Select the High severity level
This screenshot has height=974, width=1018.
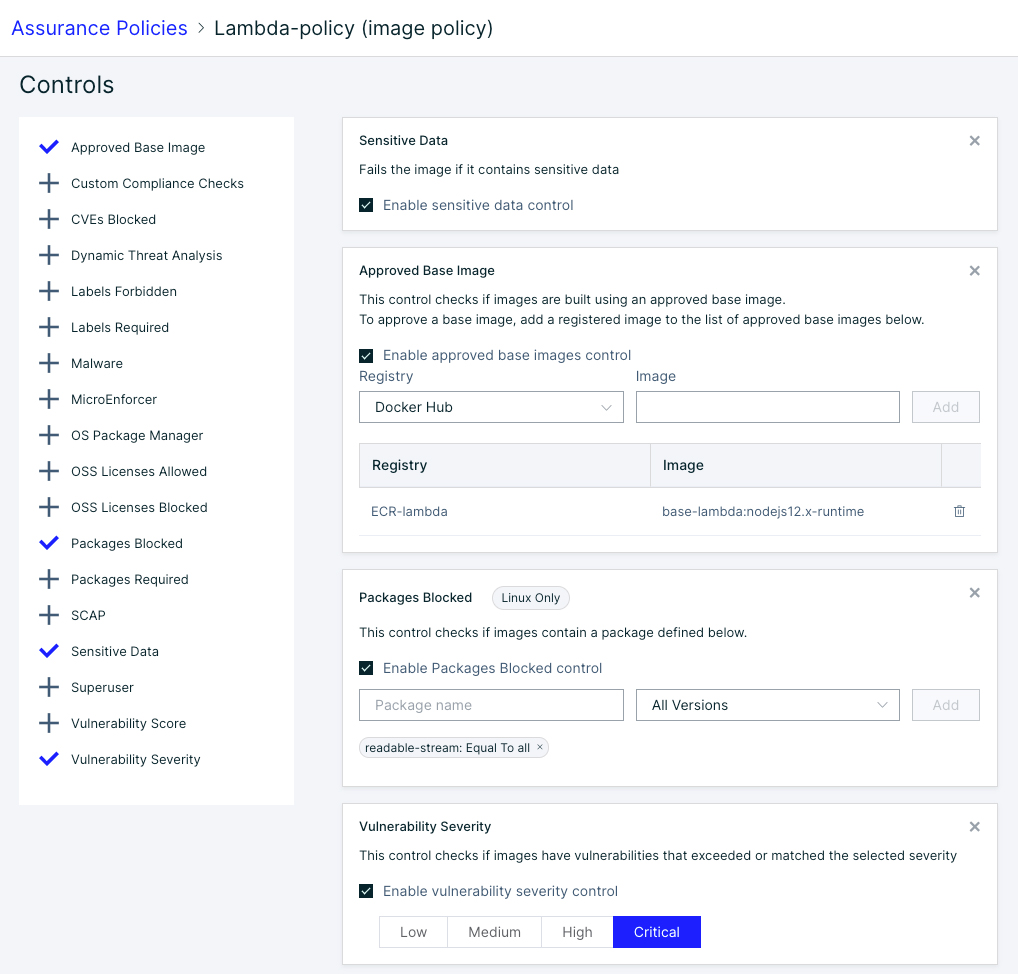(x=577, y=932)
